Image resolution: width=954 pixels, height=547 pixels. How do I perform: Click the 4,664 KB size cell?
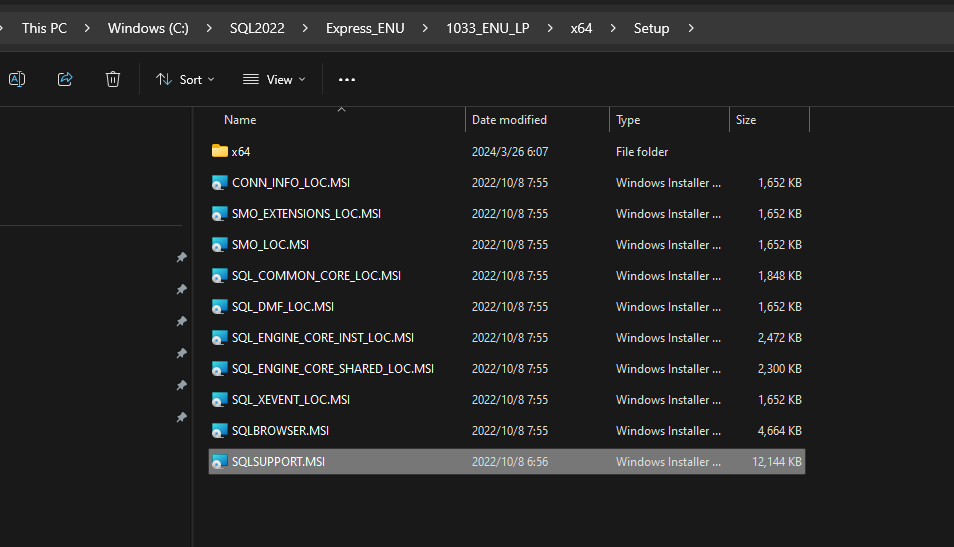coord(779,431)
